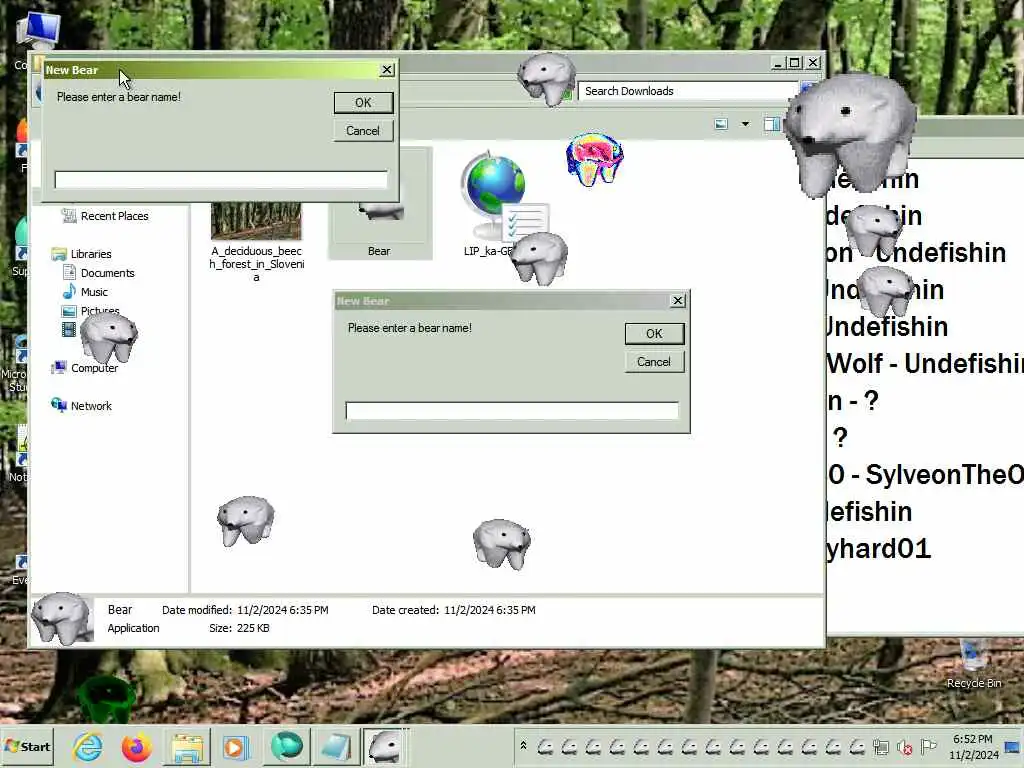Image resolution: width=1024 pixels, height=768 pixels.
Task: Select Computer in the navigation pane
Action: (85, 368)
